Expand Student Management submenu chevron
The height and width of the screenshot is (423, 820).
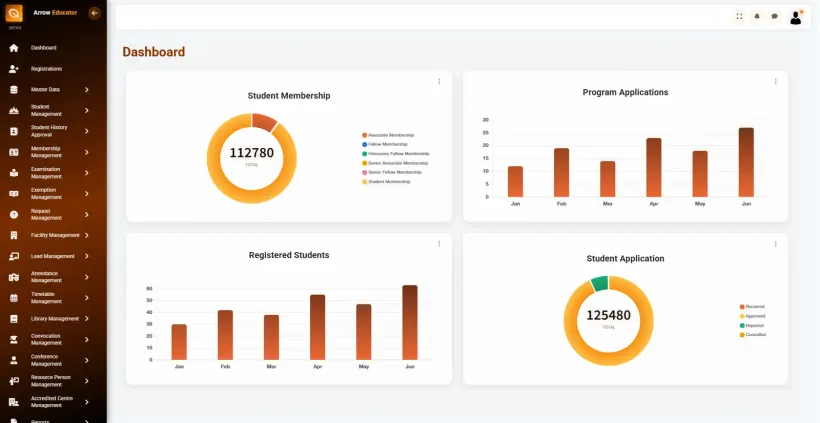tap(87, 110)
